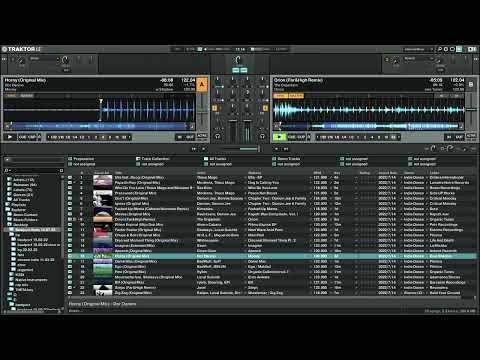Disable the orange SYNC button on Deck B
This screenshot has height=360, width=480.
[280, 96]
